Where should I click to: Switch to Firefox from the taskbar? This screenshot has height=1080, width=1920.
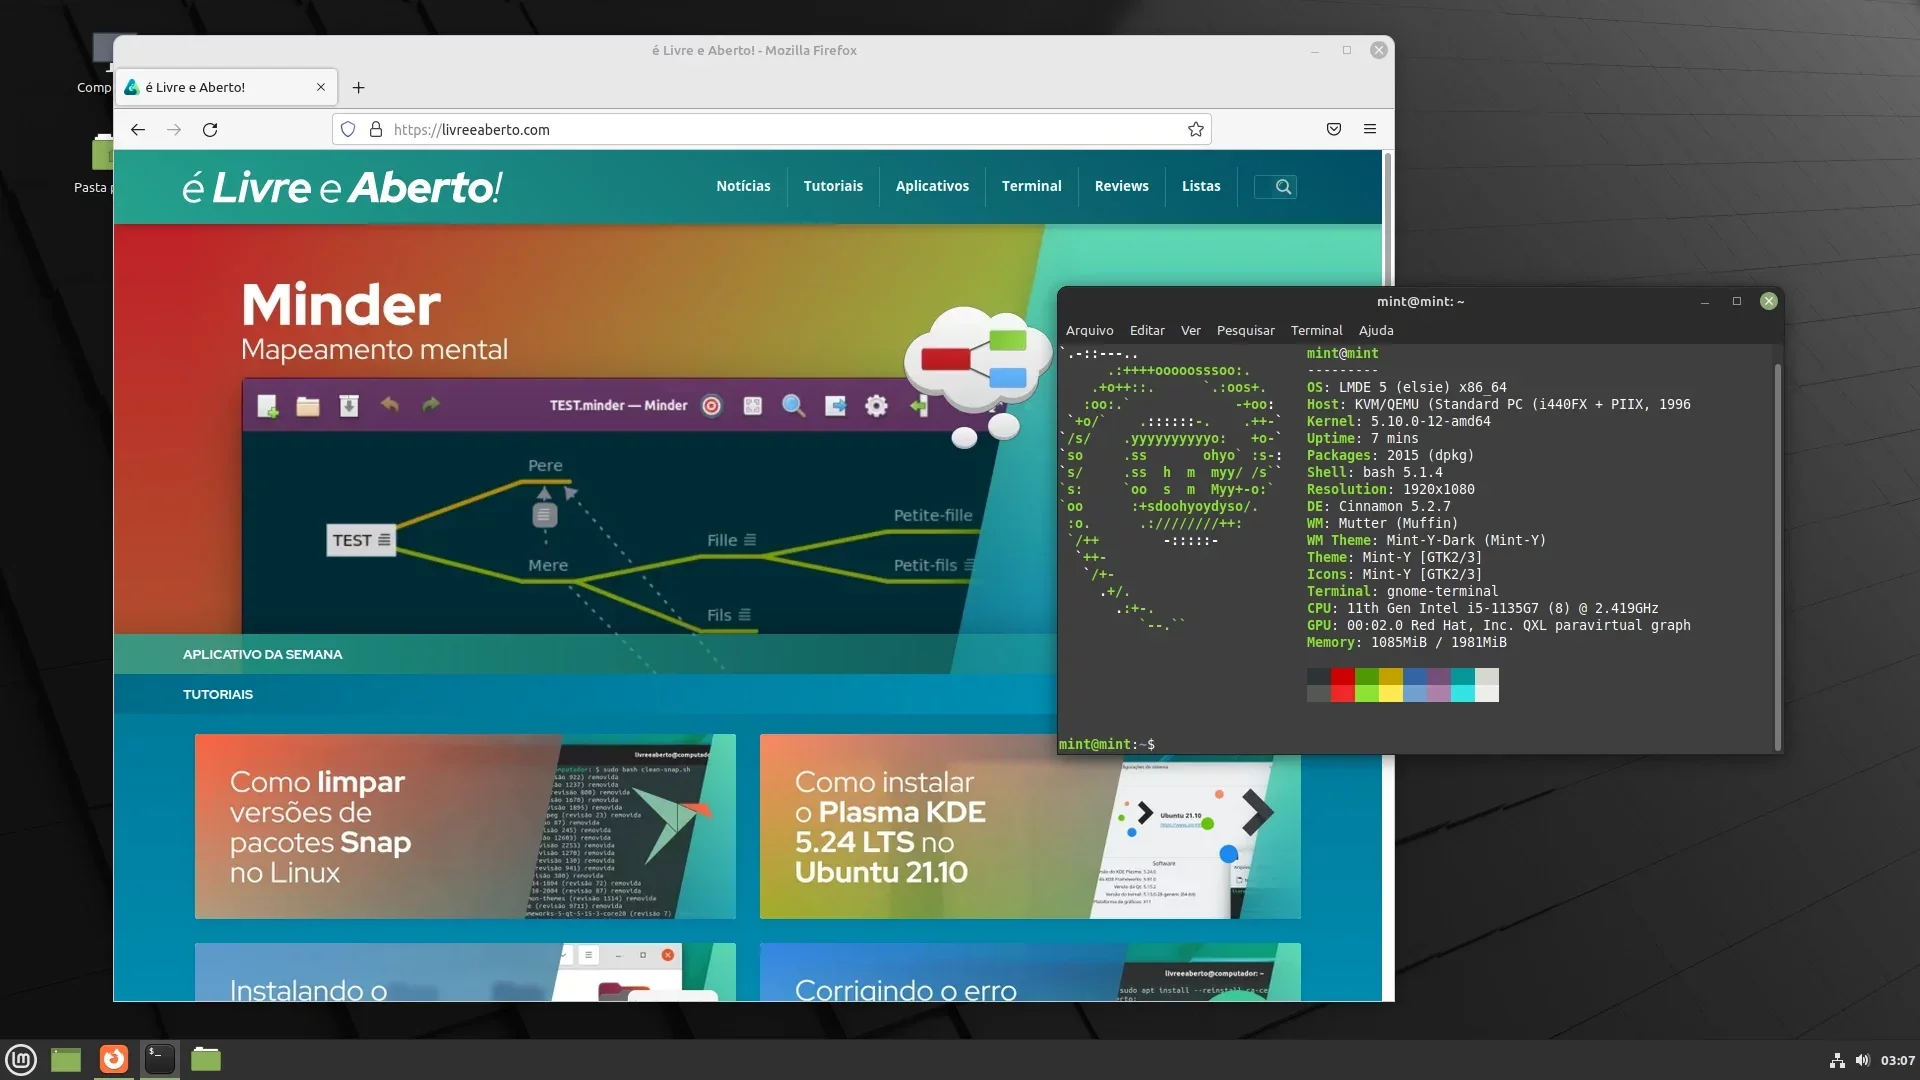114,1060
